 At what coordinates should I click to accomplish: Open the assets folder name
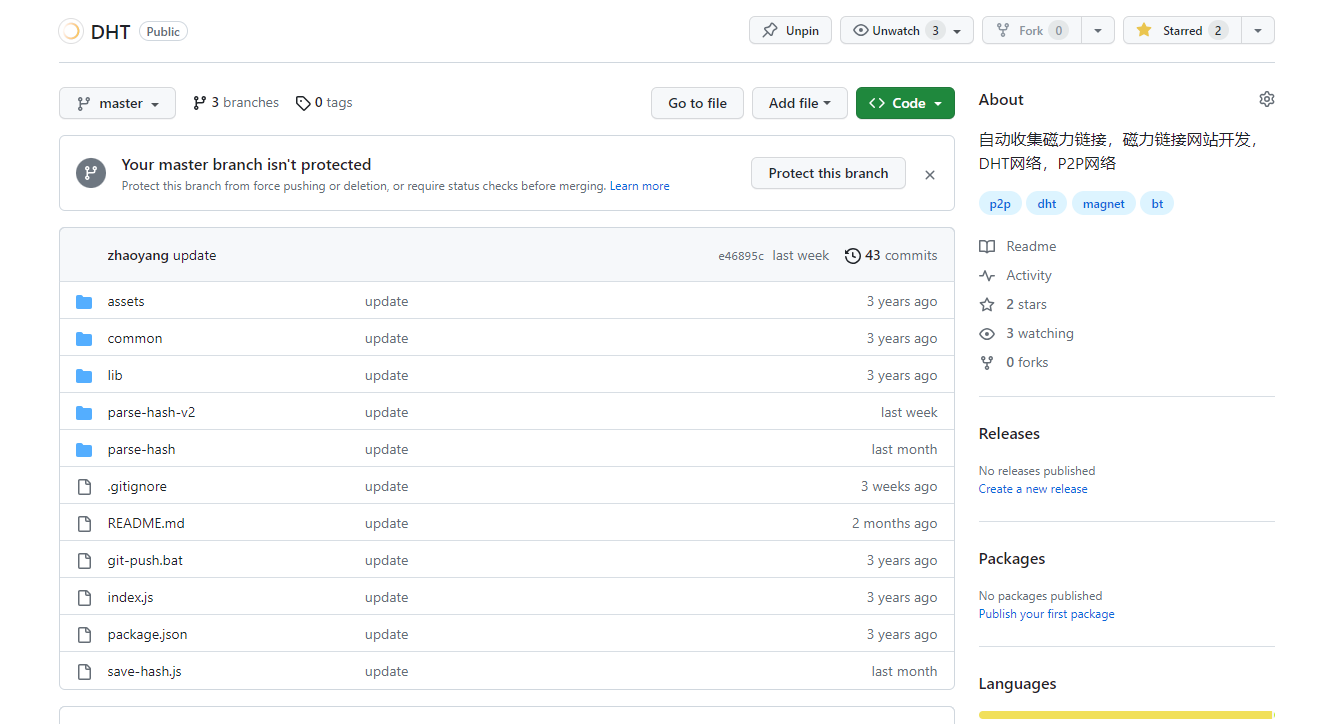pyautogui.click(x=126, y=302)
